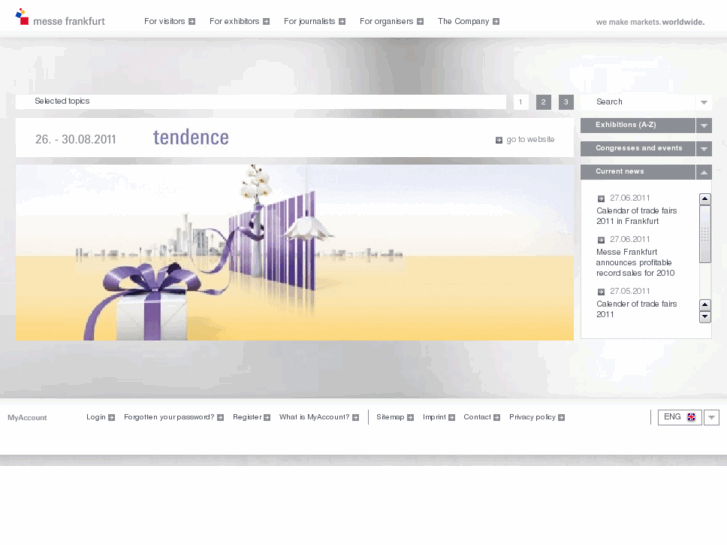Click arrow icon before 27.05.2011 news

click(x=601, y=292)
